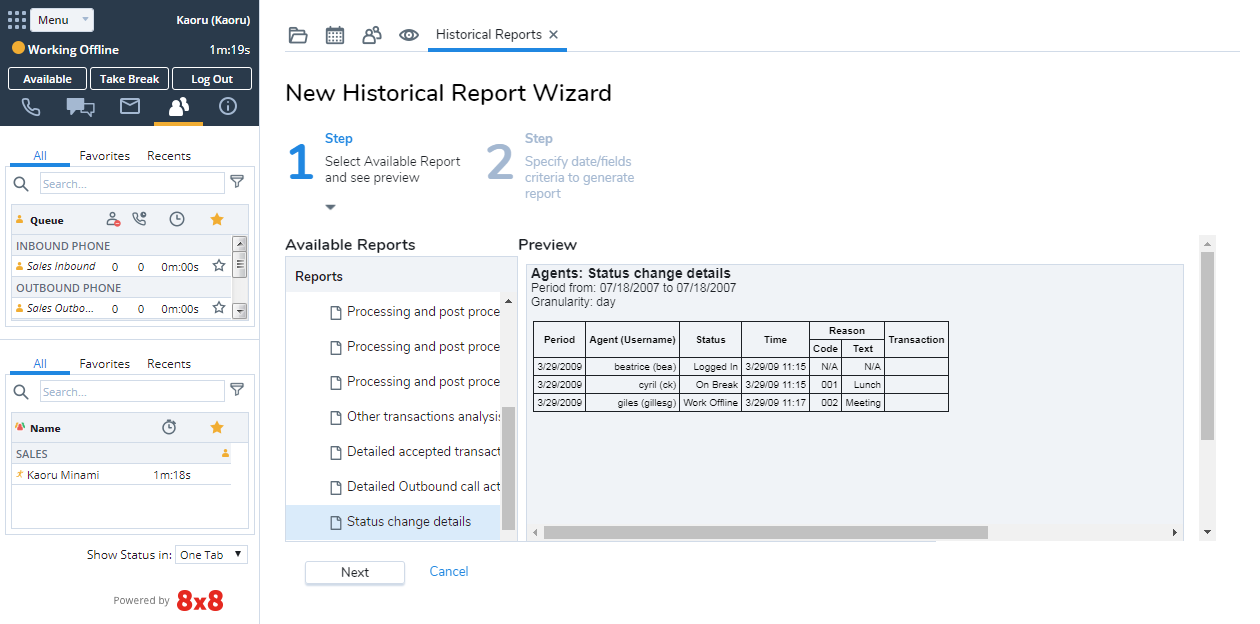1260x624 pixels.
Task: Select Favorites tab in queue panel
Action: (105, 156)
